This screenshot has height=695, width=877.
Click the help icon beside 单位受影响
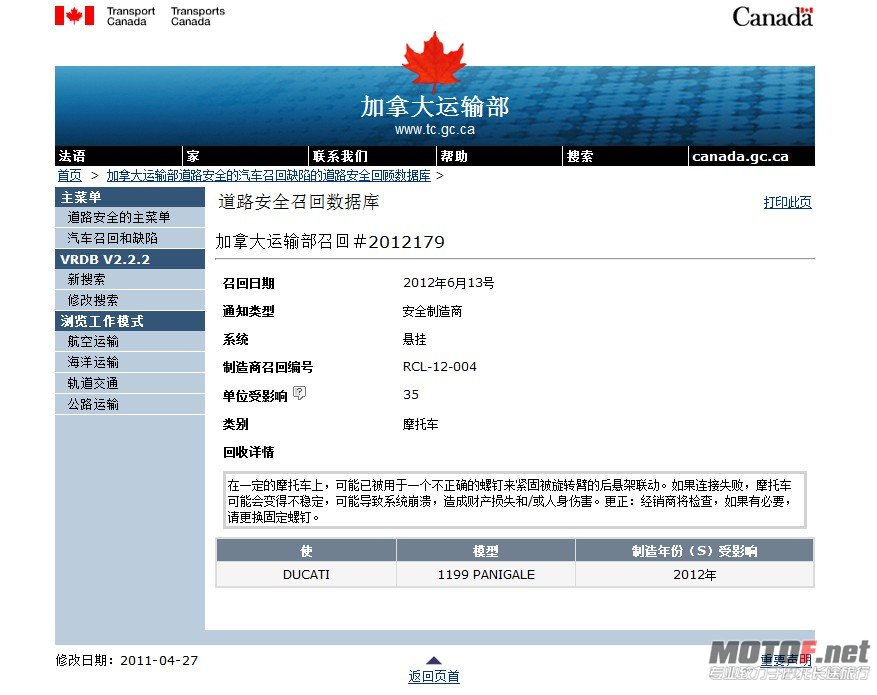point(300,394)
